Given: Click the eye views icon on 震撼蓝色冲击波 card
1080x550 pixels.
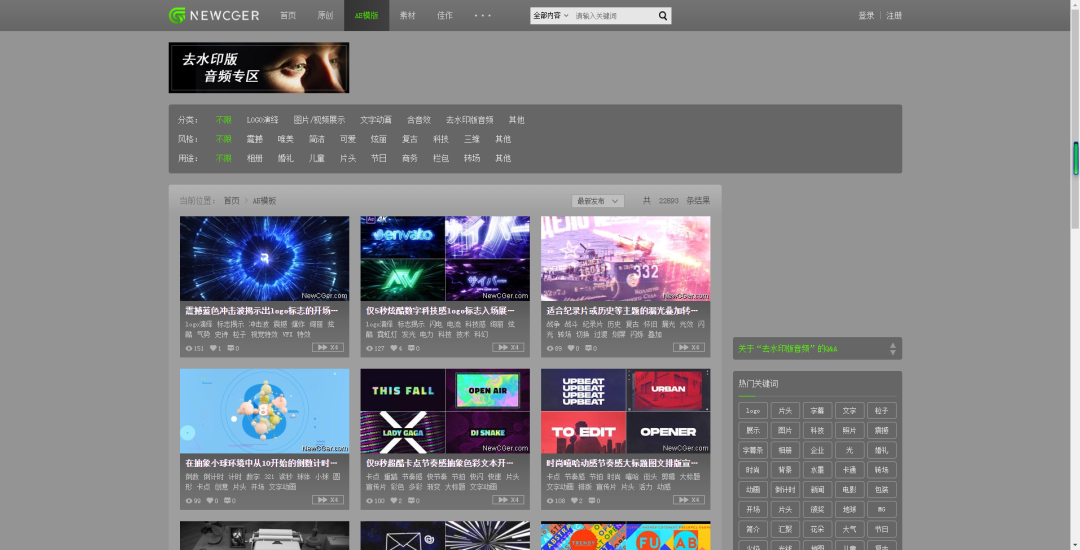Looking at the screenshot, I should click(x=189, y=348).
